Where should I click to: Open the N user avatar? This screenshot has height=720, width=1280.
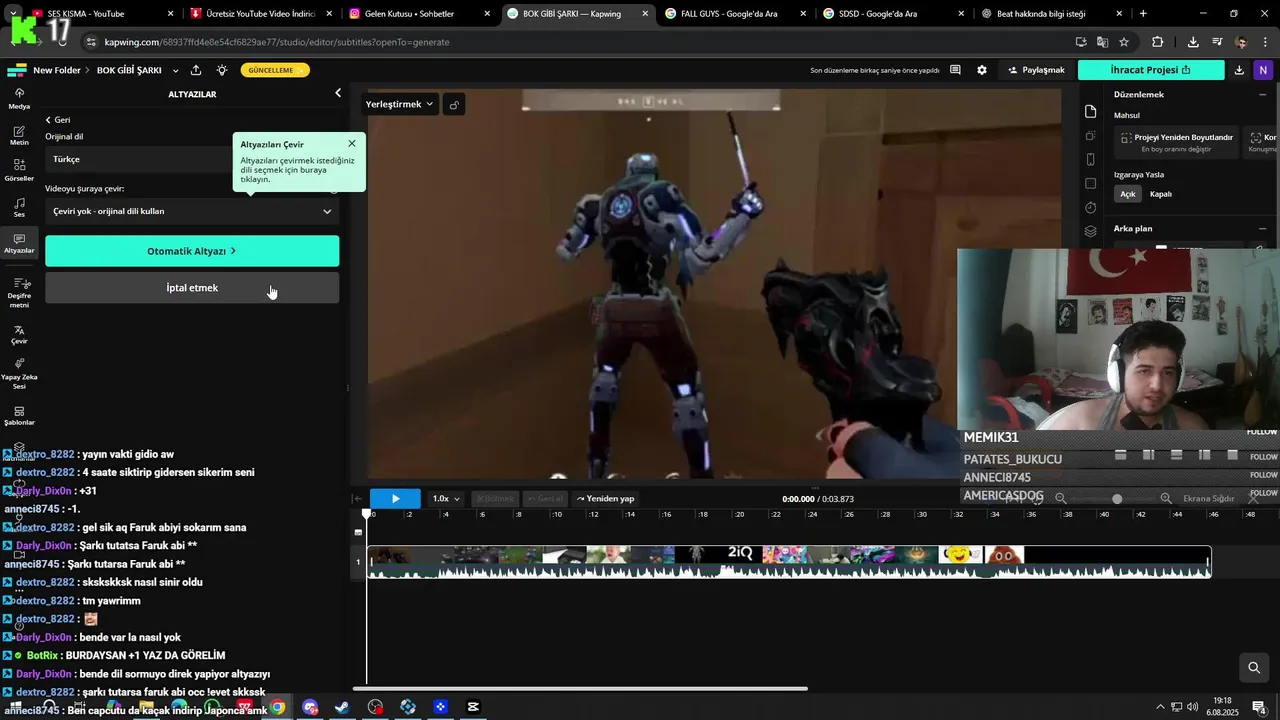click(1263, 70)
